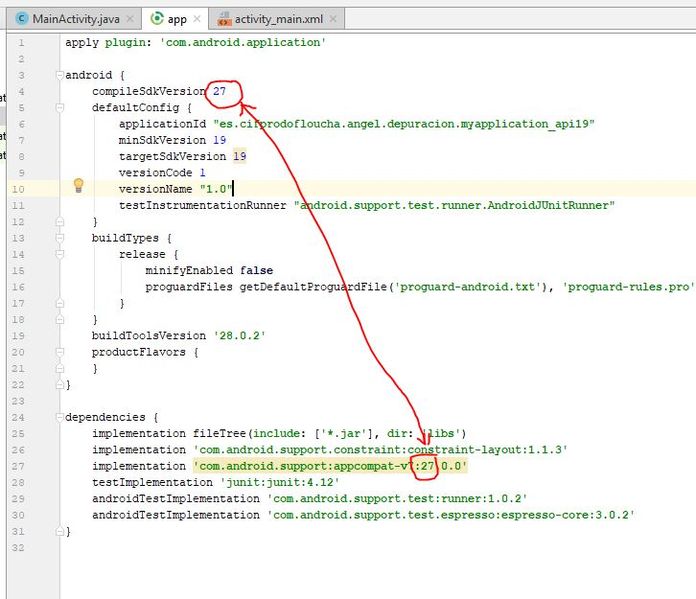Viewport: 696px width, 599px height.
Task: Click the compileSdkVersion value 27
Action: [219, 91]
